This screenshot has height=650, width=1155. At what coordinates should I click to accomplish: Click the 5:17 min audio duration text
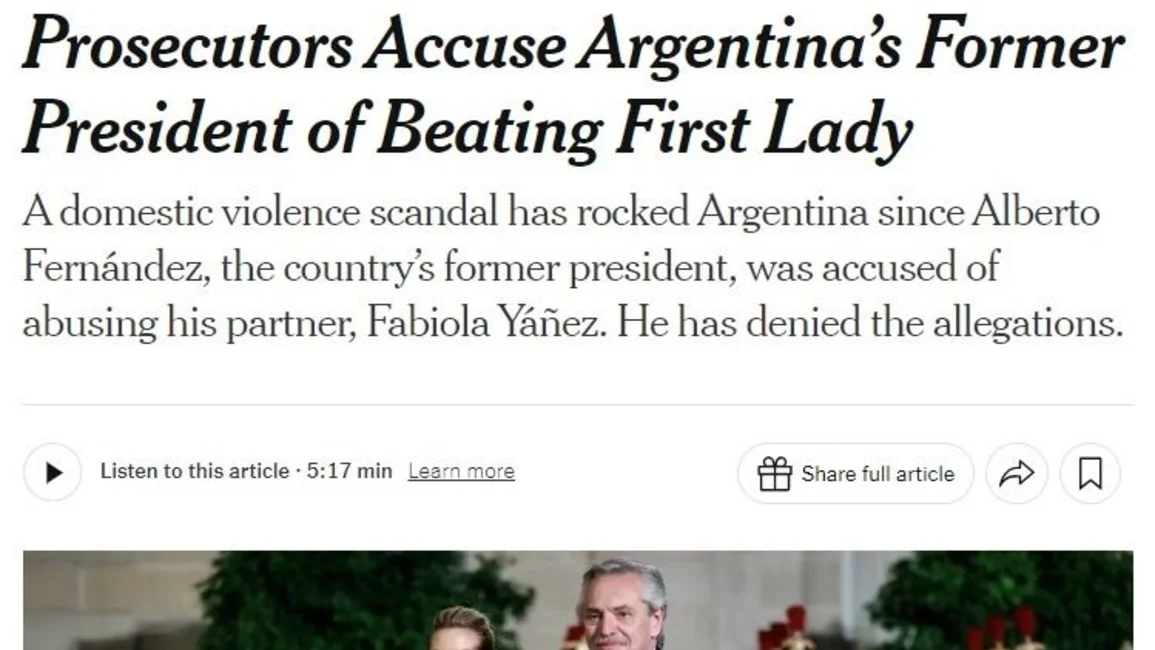point(349,471)
